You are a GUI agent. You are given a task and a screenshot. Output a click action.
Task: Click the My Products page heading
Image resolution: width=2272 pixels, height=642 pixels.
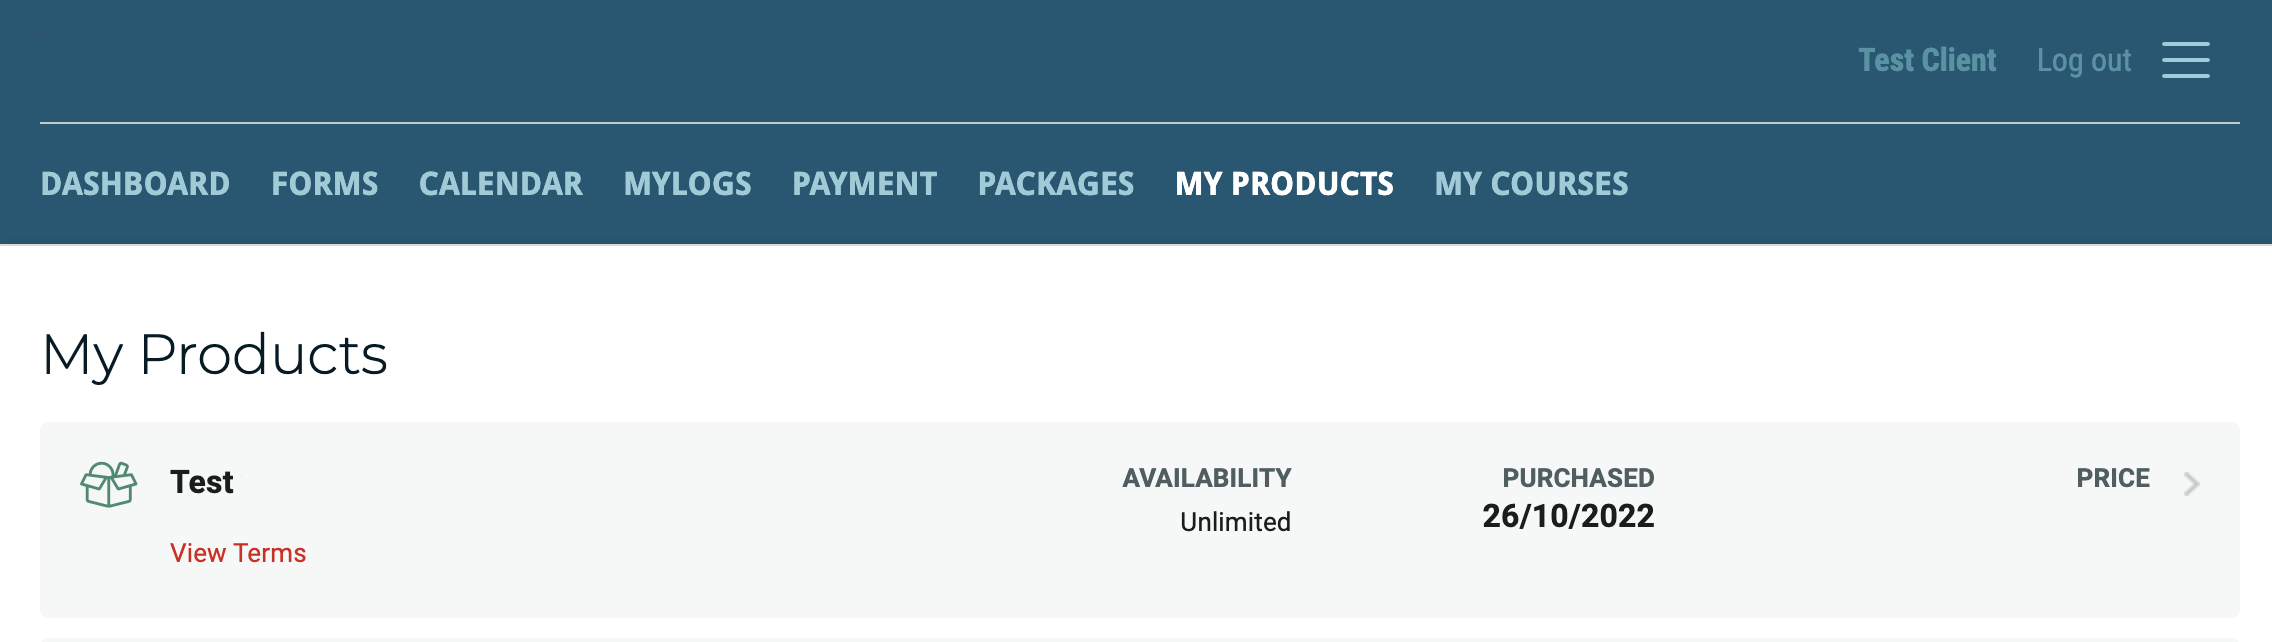215,355
